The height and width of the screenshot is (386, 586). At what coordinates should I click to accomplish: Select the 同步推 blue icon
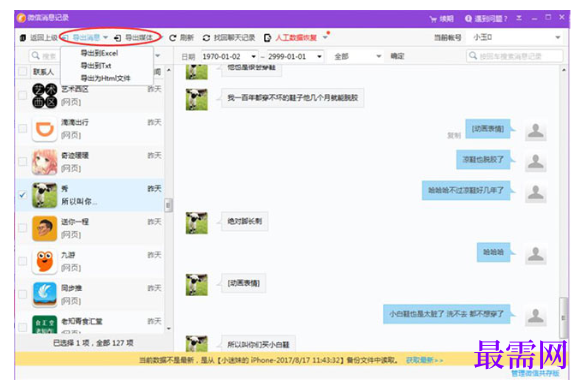[x=44, y=294]
